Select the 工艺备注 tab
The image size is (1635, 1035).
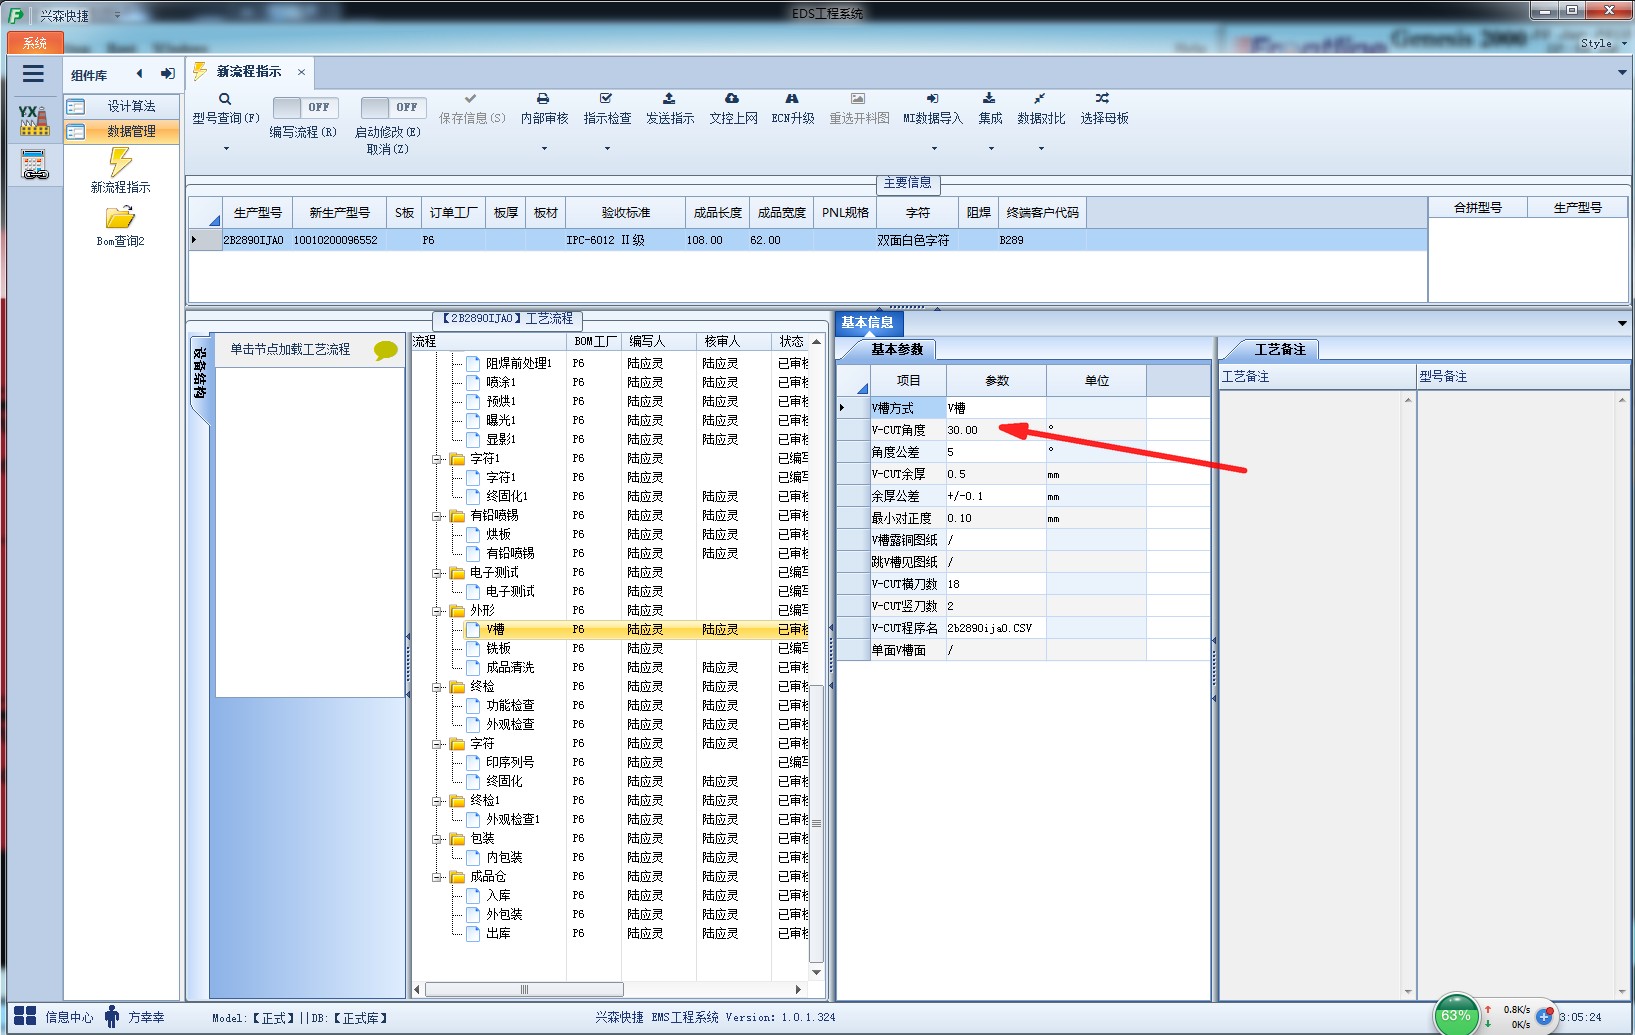(x=1280, y=349)
